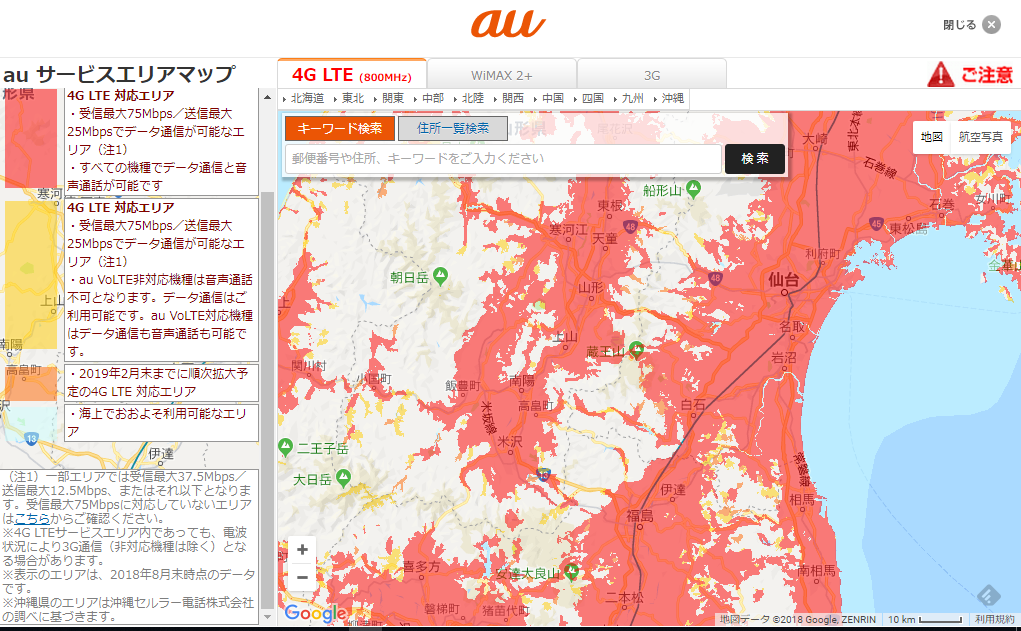Image resolution: width=1021 pixels, height=631 pixels.
Task: Click the route 45 shield near 東松島
Action: (x=876, y=223)
